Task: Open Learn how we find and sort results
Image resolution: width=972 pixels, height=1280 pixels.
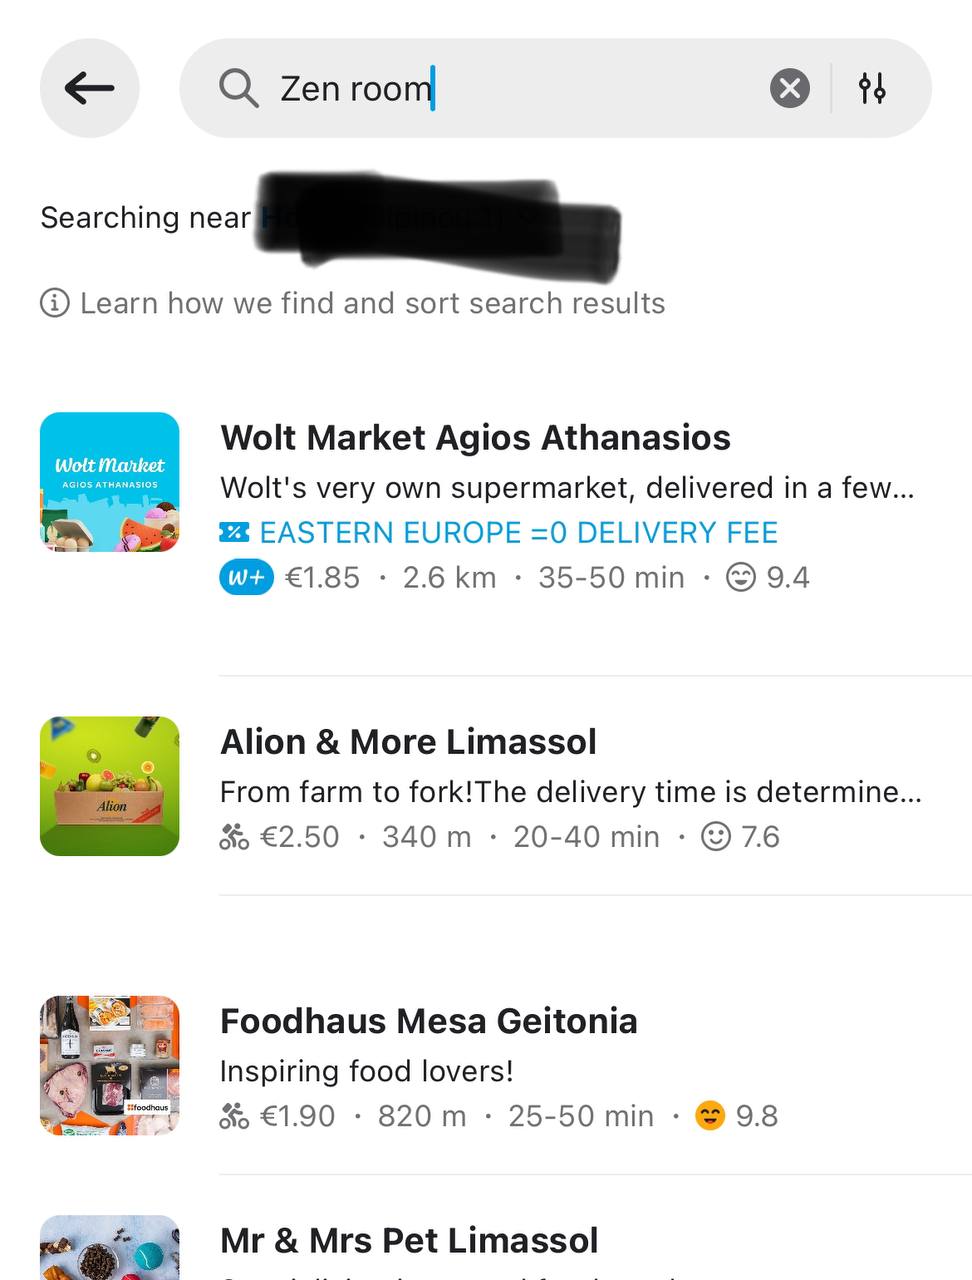Action: 372,303
